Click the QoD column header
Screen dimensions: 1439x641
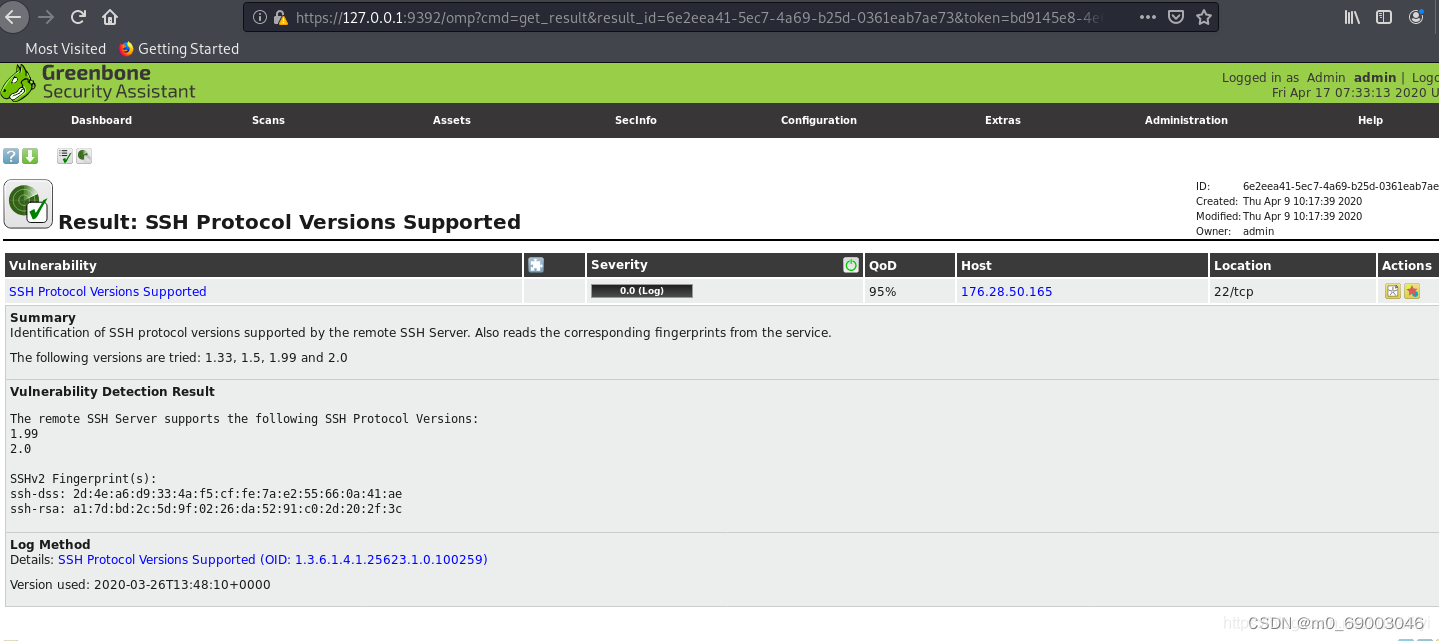pos(883,265)
